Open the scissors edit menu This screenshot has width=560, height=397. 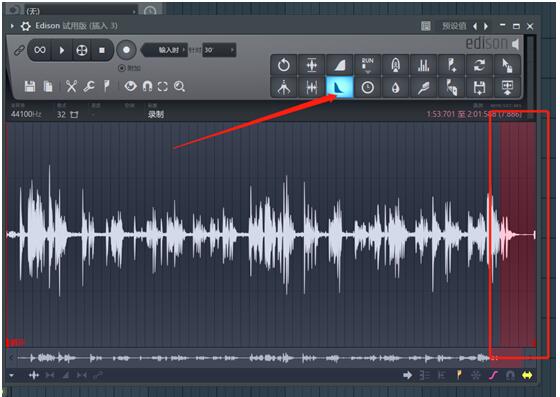tap(71, 86)
